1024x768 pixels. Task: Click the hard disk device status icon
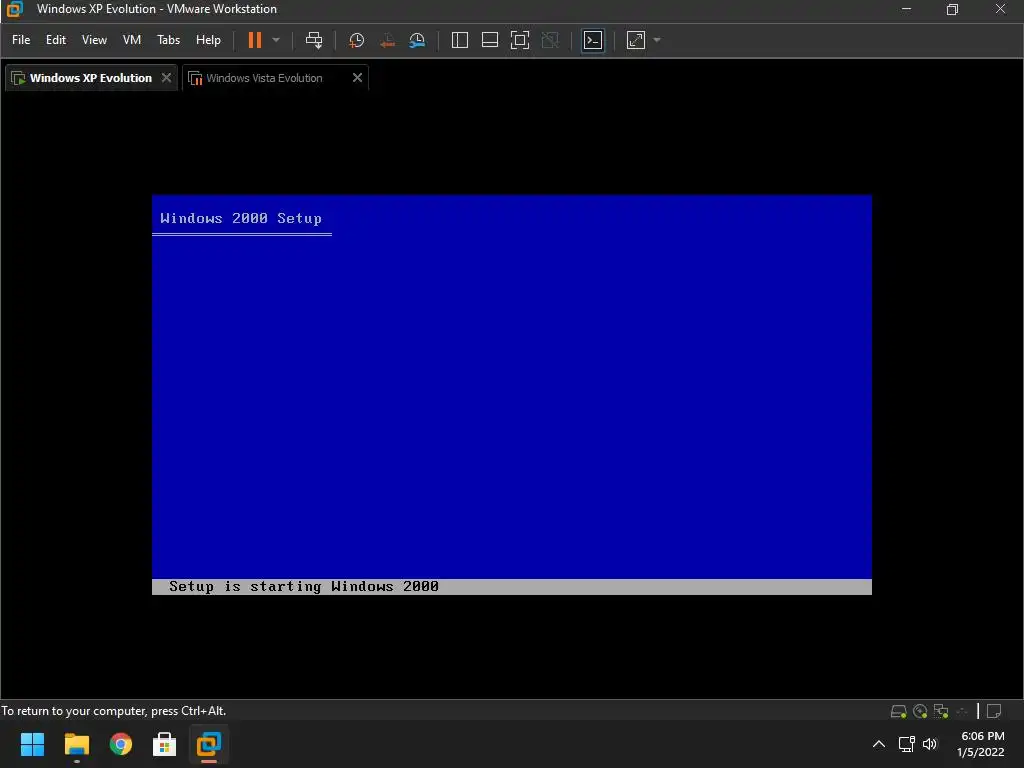tap(899, 711)
